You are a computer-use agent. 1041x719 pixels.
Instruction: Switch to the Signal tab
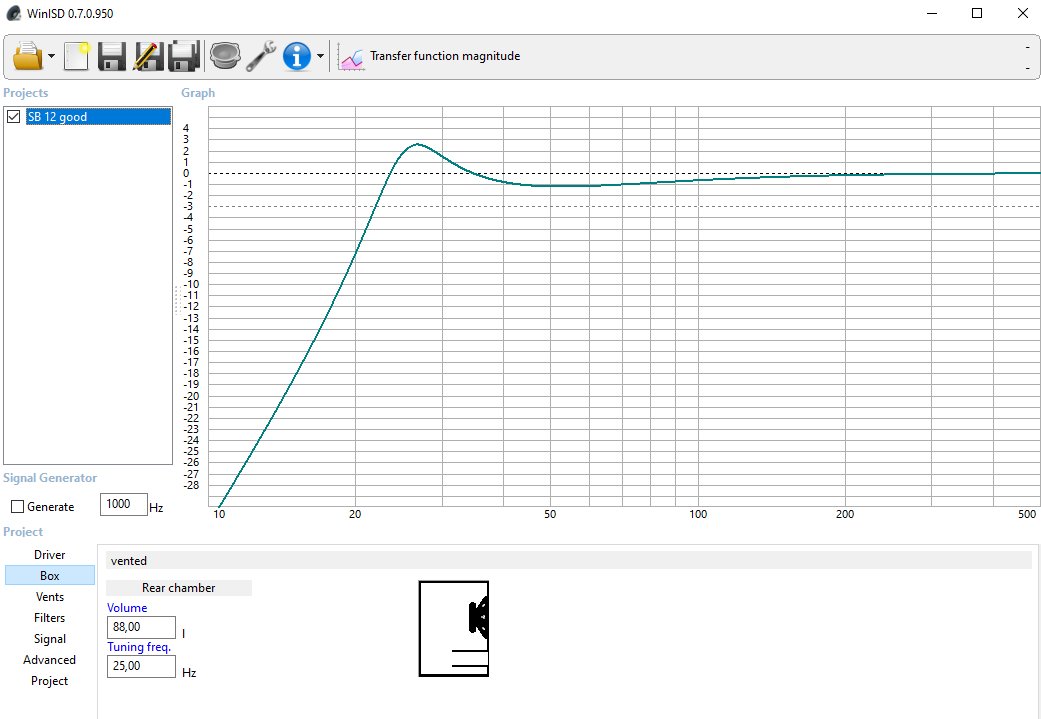pos(50,639)
